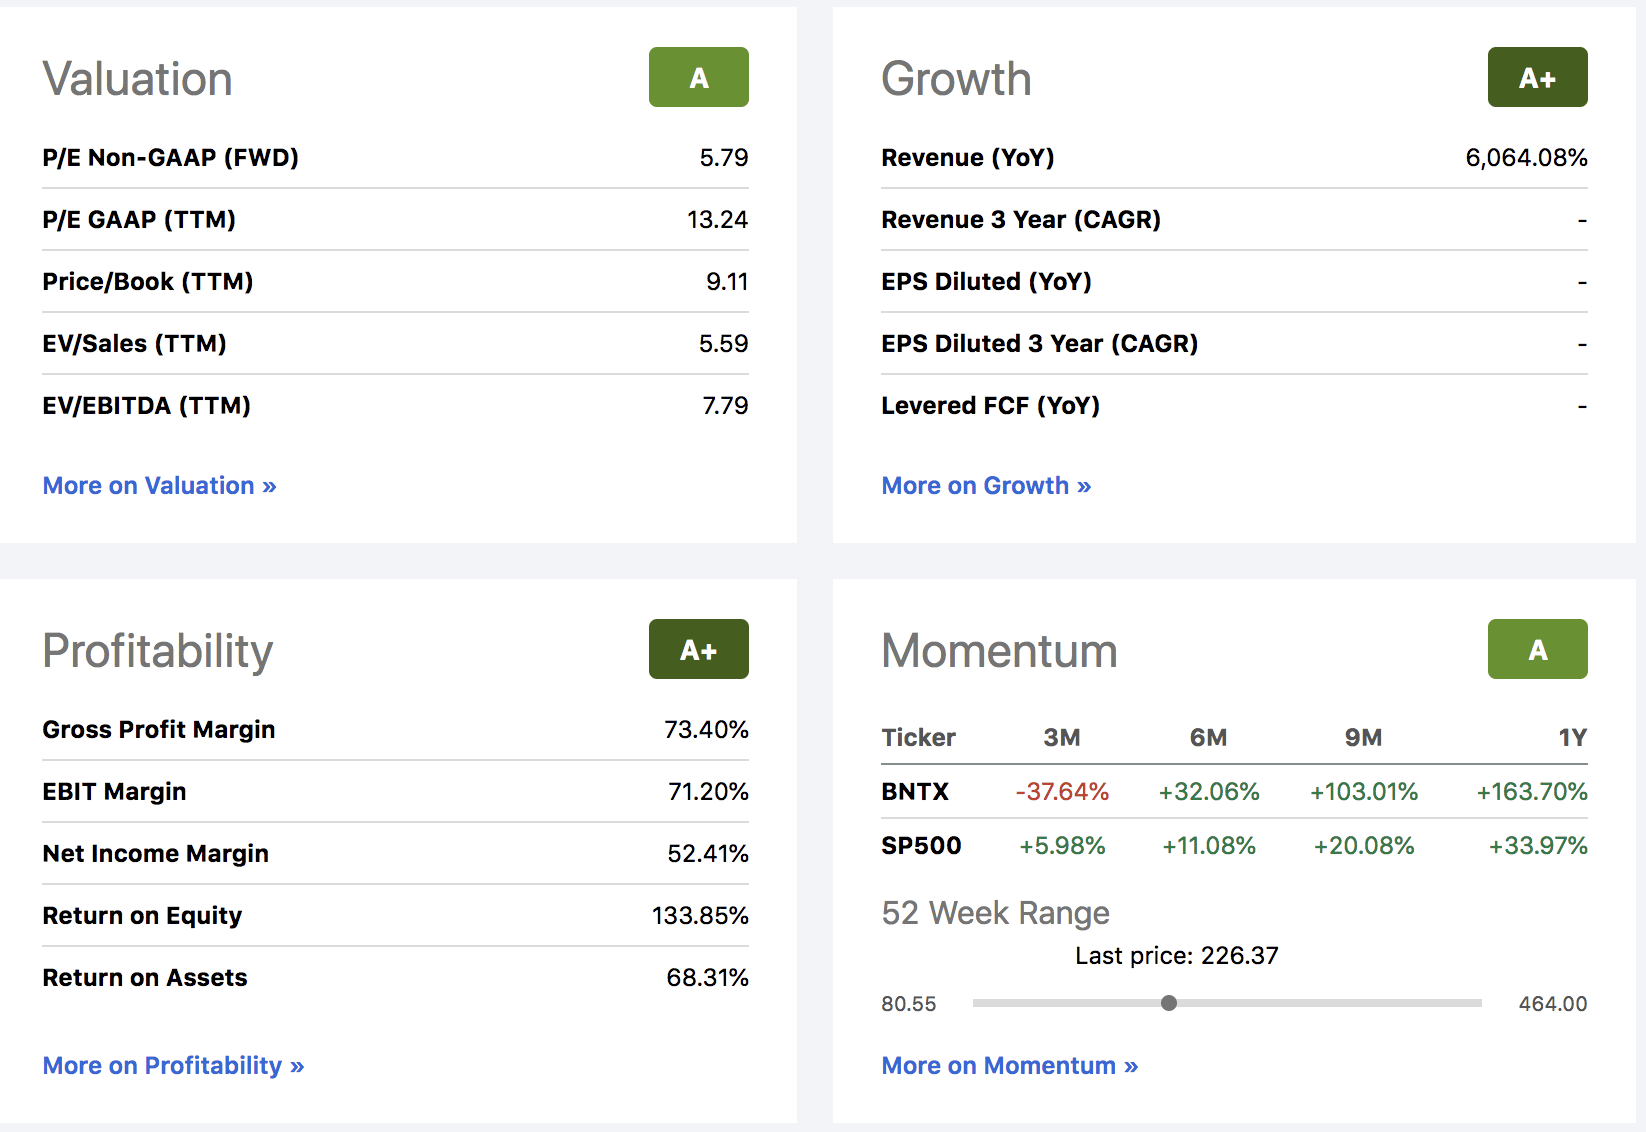Click the BNTX ticker row label

point(915,792)
